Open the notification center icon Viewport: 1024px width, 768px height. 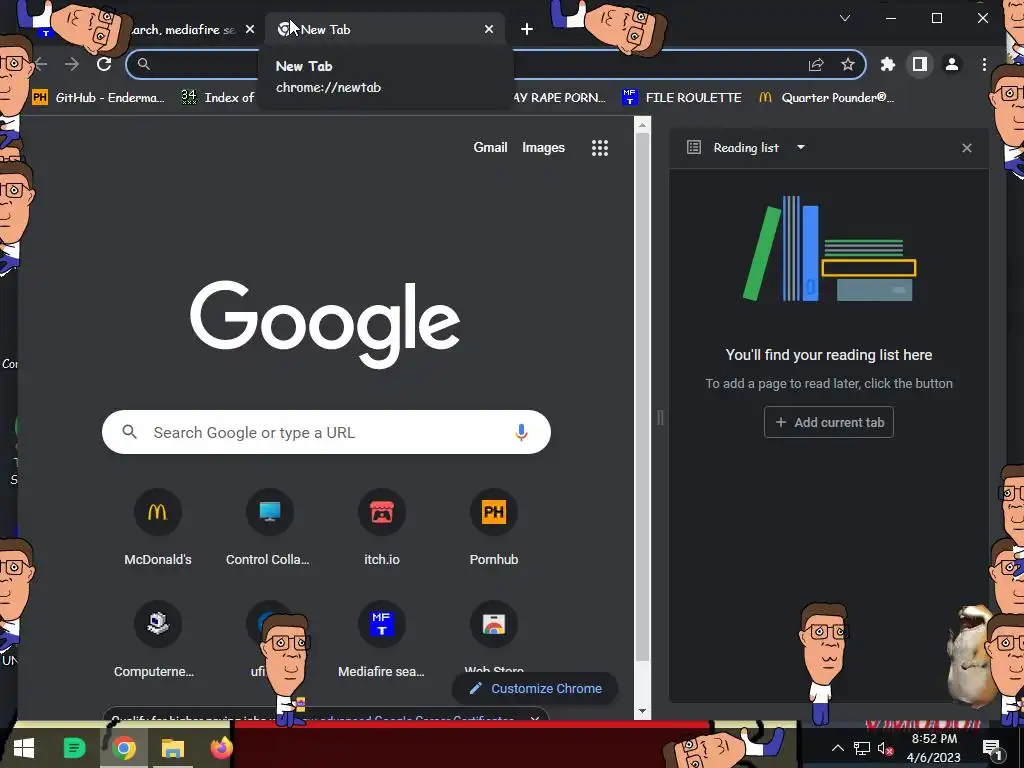pos(992,748)
